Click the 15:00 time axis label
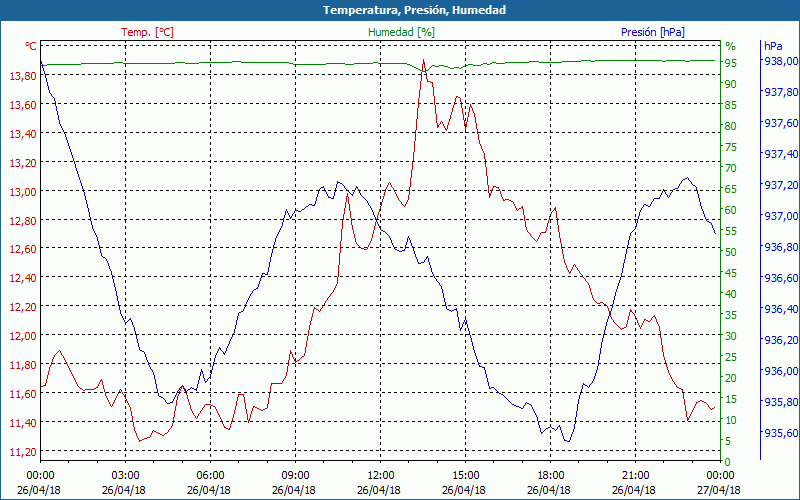The image size is (800, 500). [x=465, y=474]
